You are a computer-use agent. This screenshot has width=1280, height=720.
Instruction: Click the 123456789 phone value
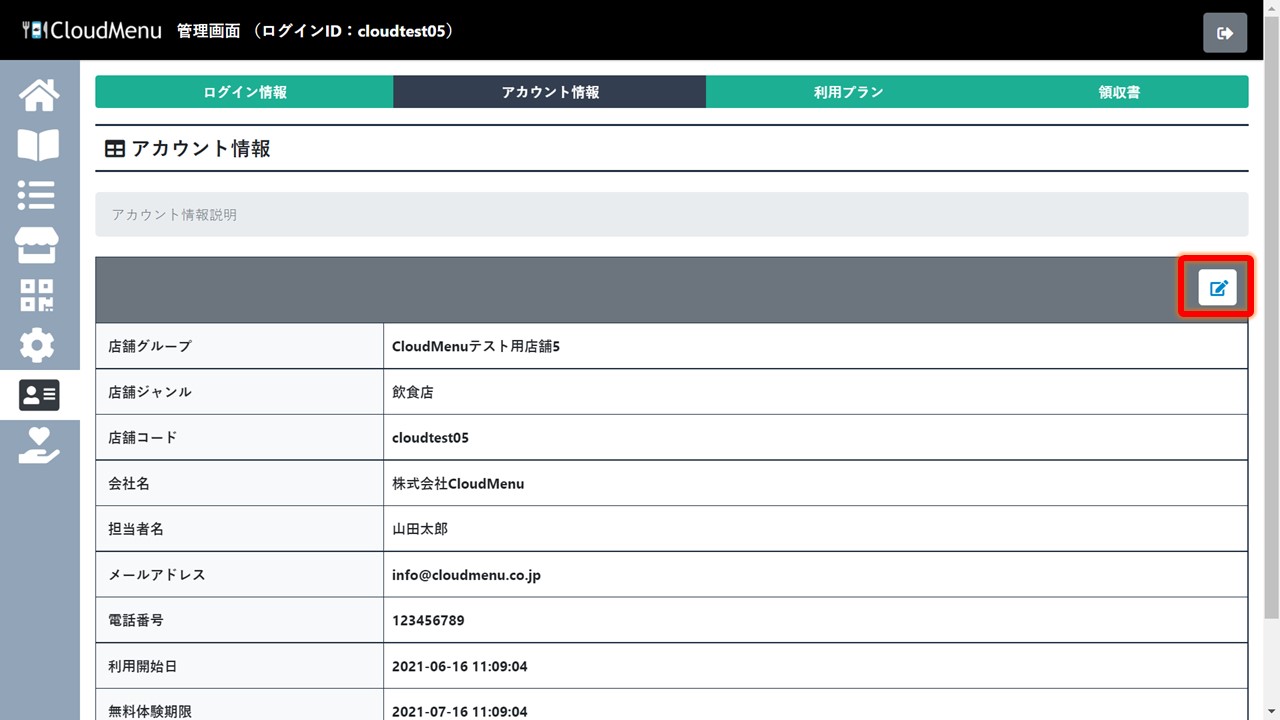tap(428, 621)
